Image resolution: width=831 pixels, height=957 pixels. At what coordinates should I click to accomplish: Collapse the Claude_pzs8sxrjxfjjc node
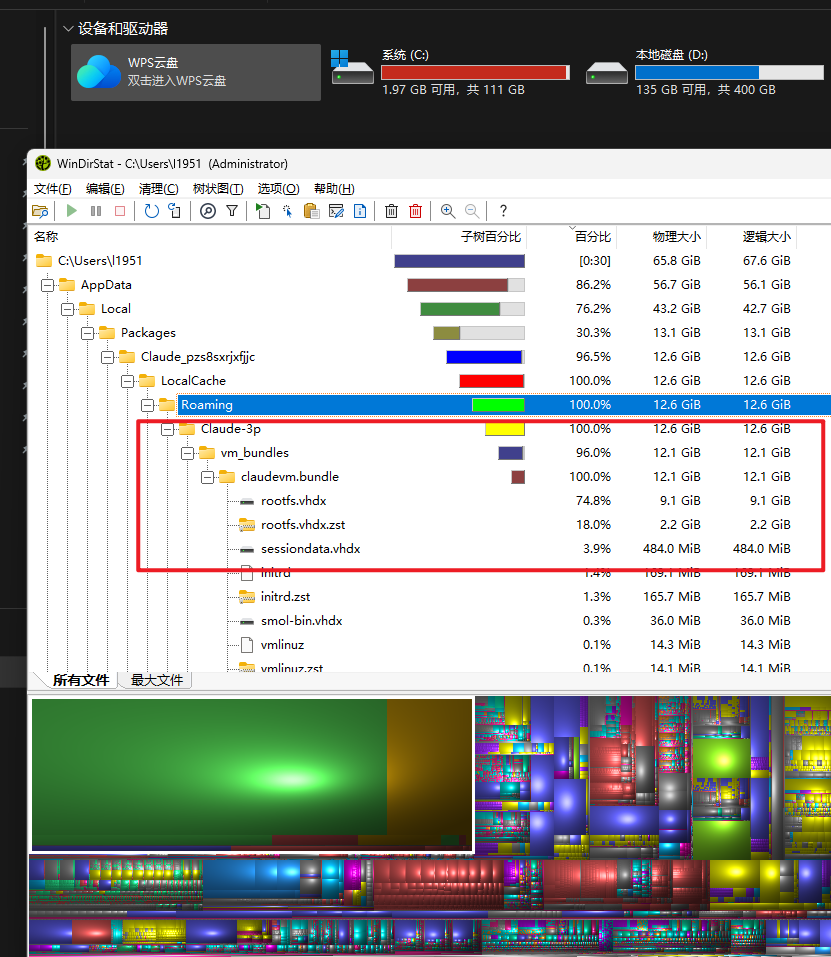coord(107,357)
